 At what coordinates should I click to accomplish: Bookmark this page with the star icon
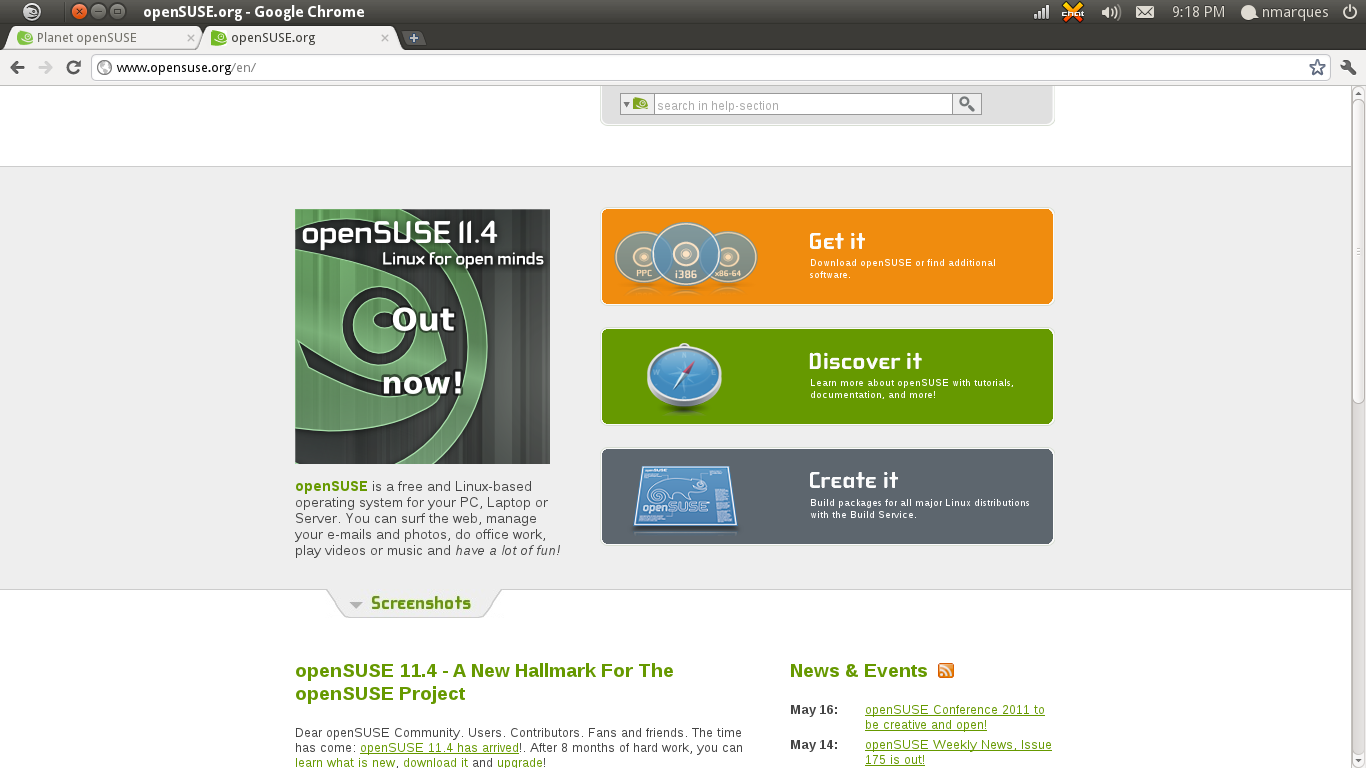click(x=1317, y=67)
